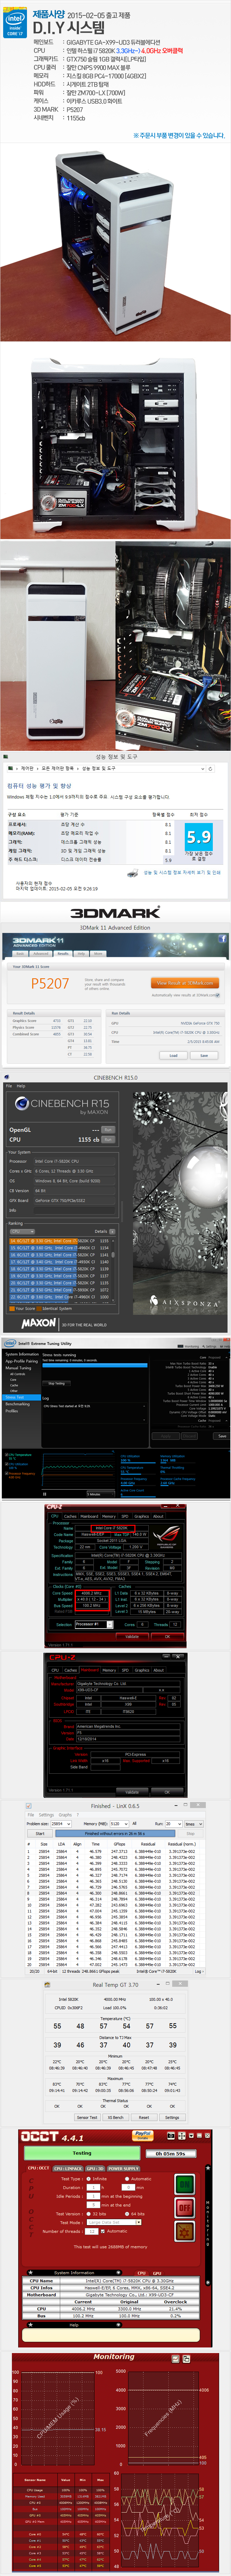Open the Memory tab in ROG CPU-Z
This screenshot has width=231, height=2576.
point(109,1516)
